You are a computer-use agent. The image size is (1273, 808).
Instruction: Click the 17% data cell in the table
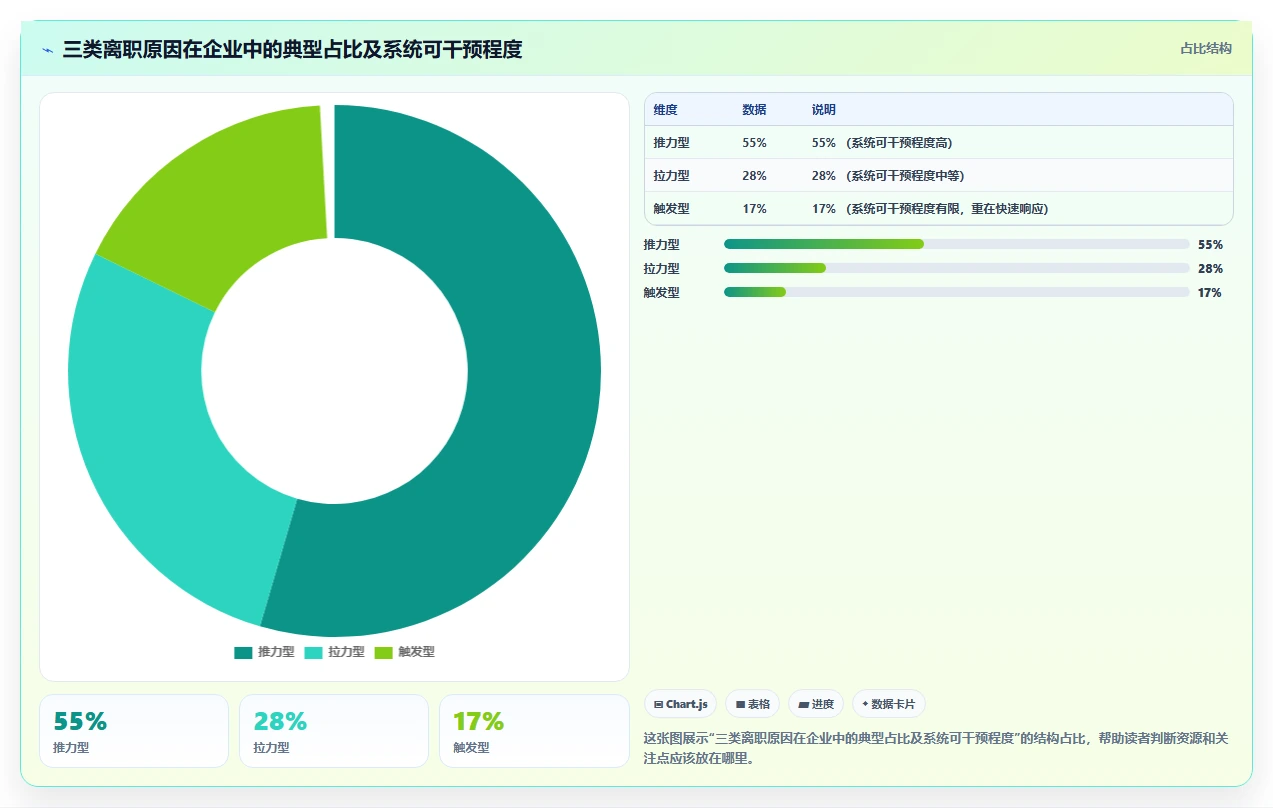754,209
